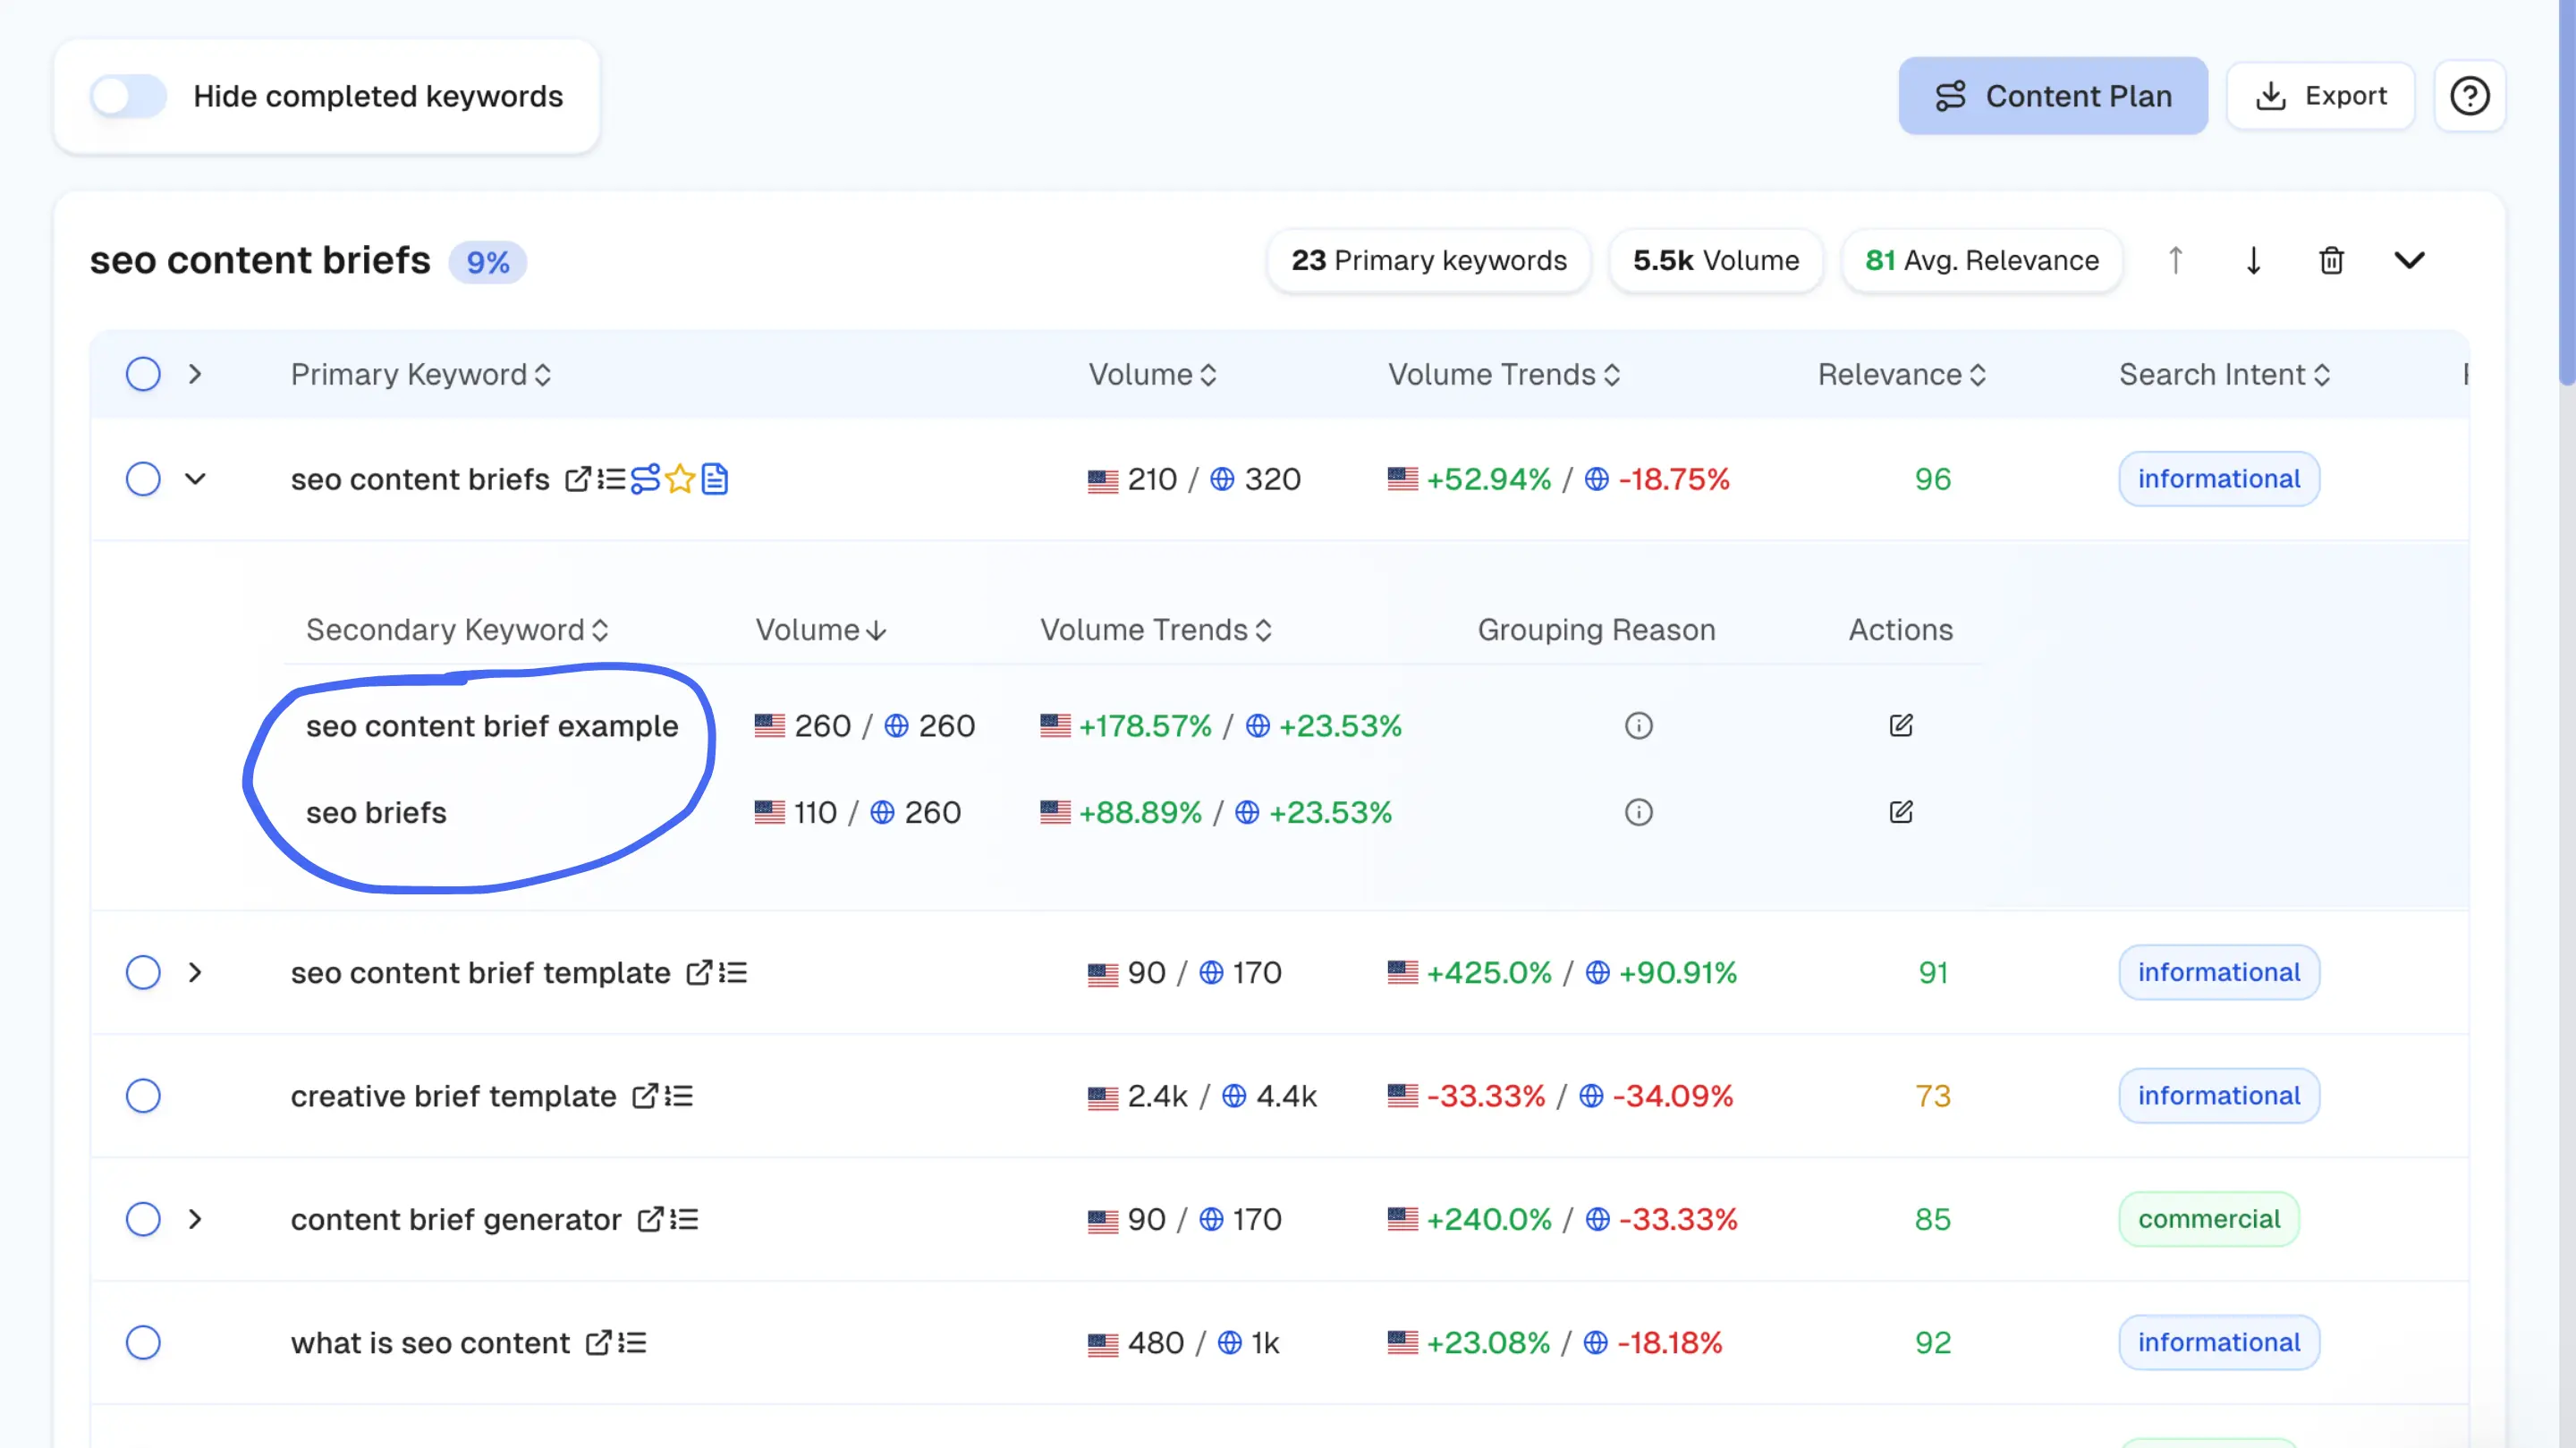
Task: Select the creative brief template row radio
Action: pyautogui.click(x=143, y=1096)
